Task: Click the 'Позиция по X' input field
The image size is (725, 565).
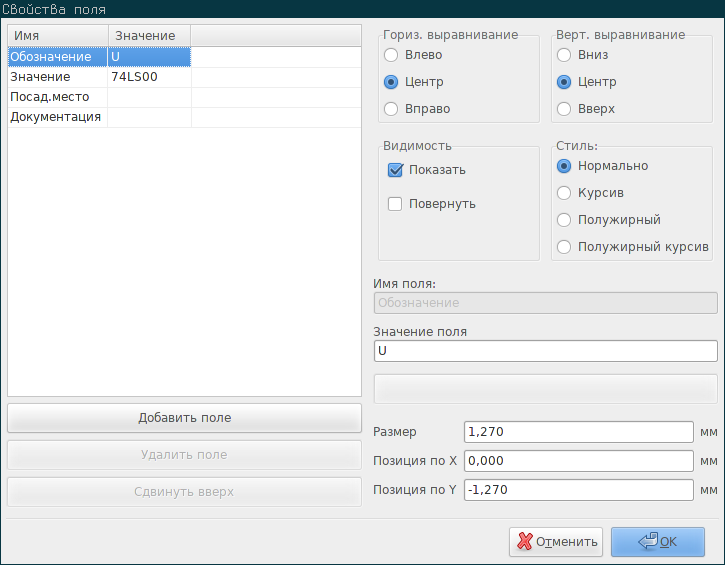Action: (x=579, y=461)
